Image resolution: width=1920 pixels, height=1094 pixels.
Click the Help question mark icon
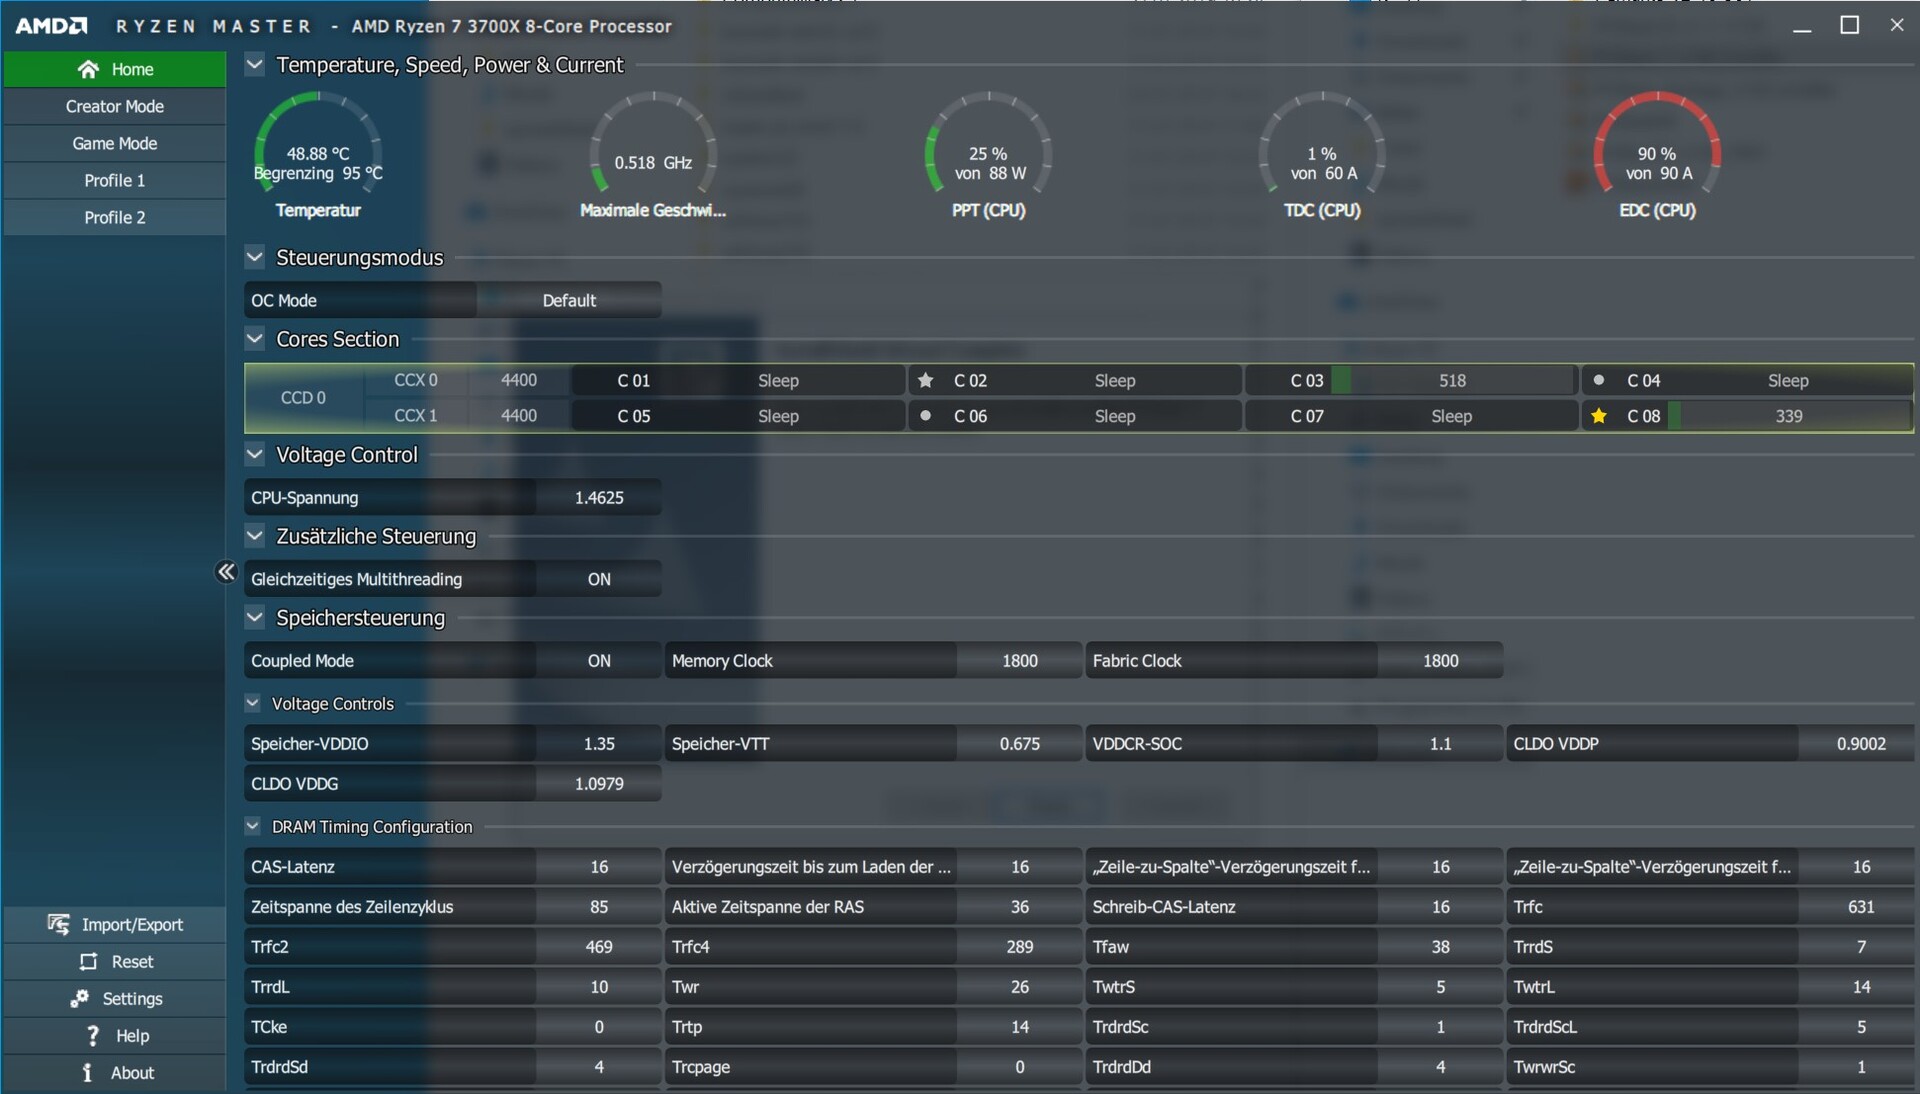[92, 1035]
